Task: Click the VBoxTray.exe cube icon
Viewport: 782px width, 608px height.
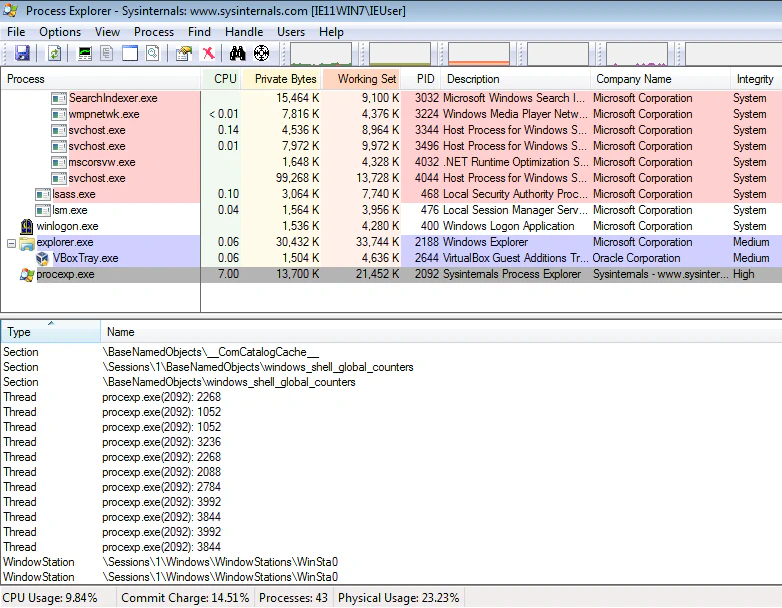Action: click(x=42, y=258)
